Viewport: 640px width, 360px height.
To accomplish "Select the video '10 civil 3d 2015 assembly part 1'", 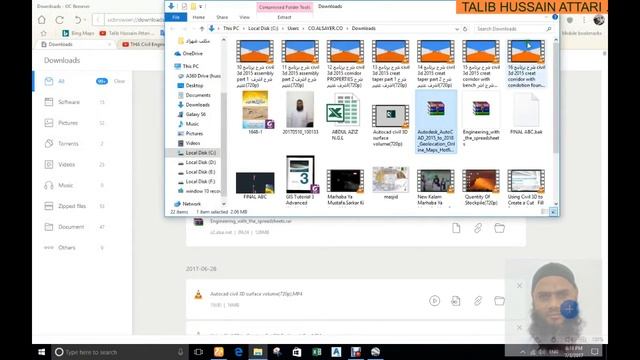I will [255, 64].
